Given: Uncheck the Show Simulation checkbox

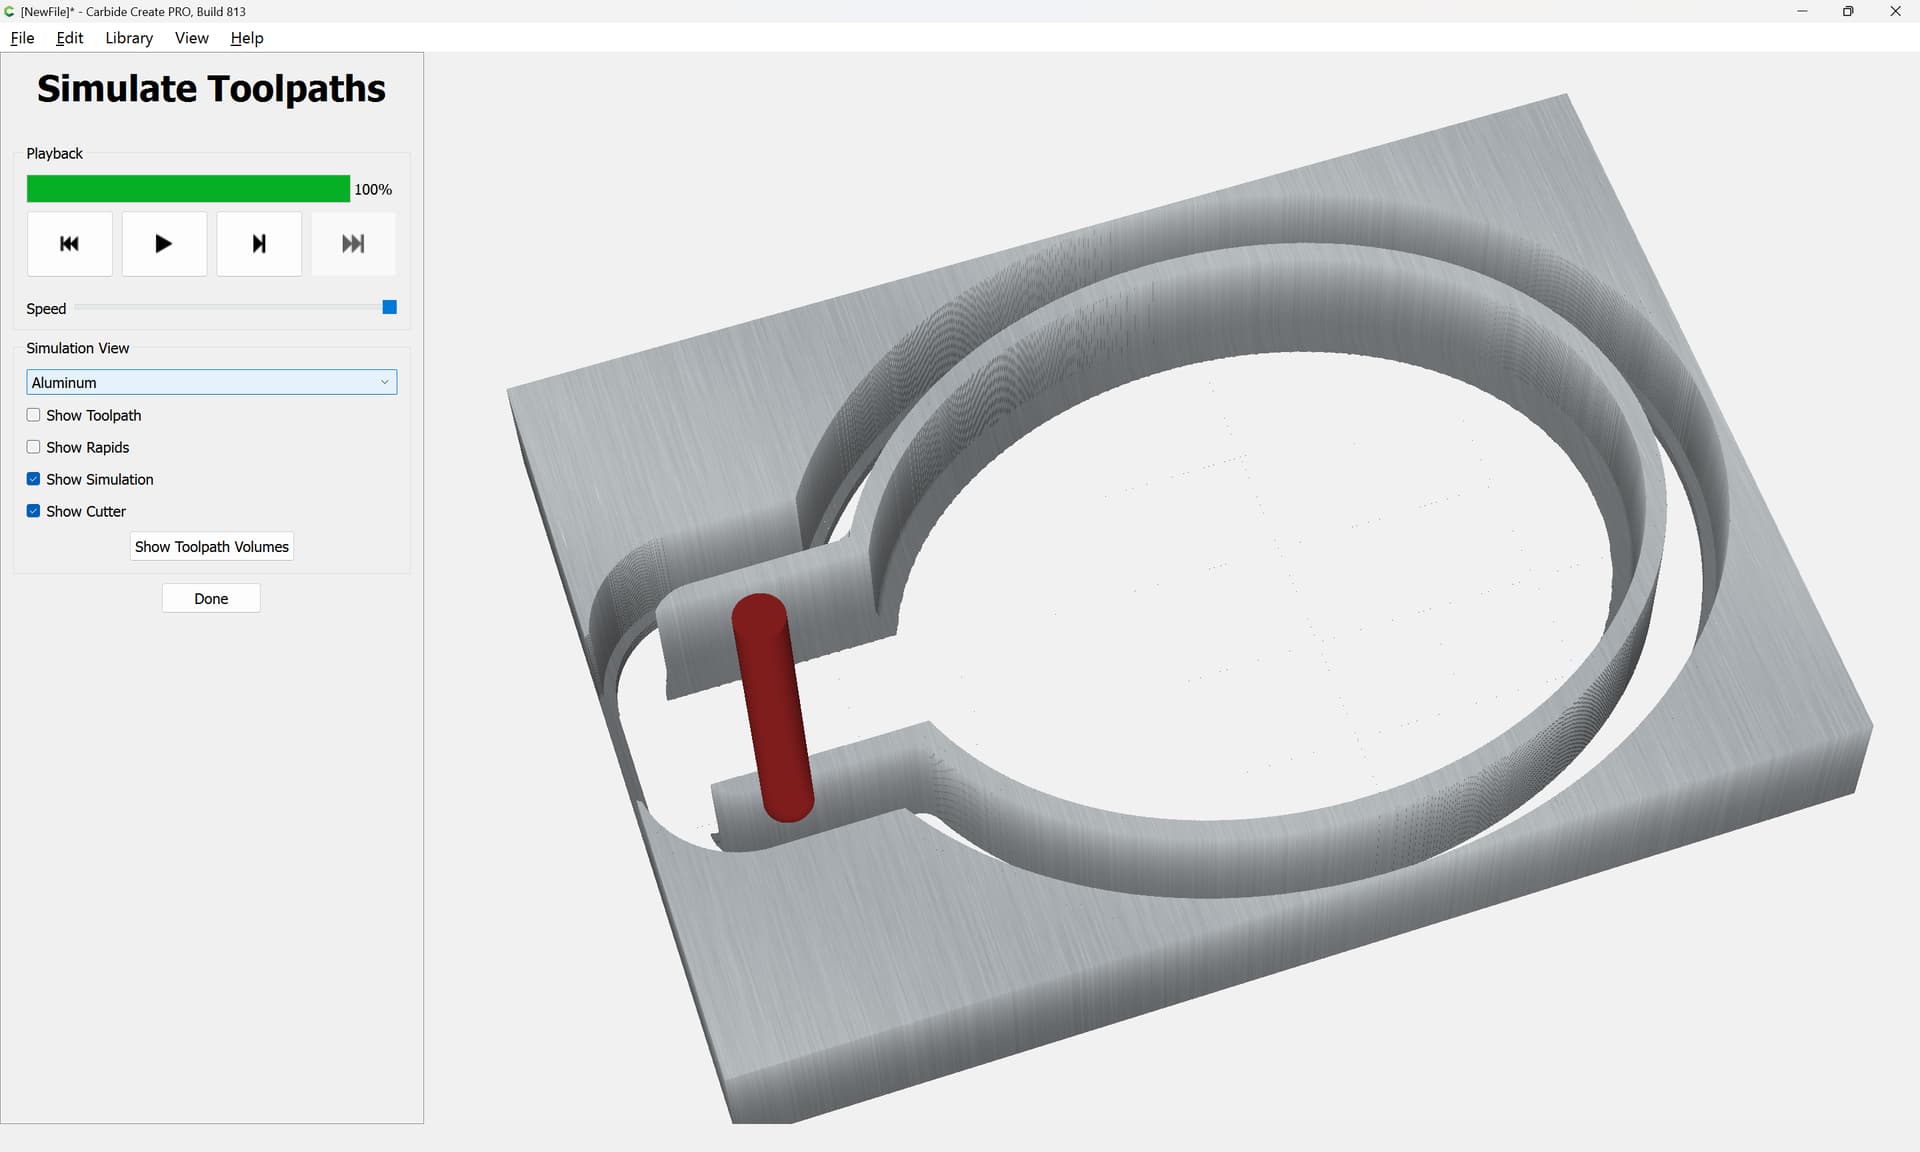Looking at the screenshot, I should (x=33, y=479).
